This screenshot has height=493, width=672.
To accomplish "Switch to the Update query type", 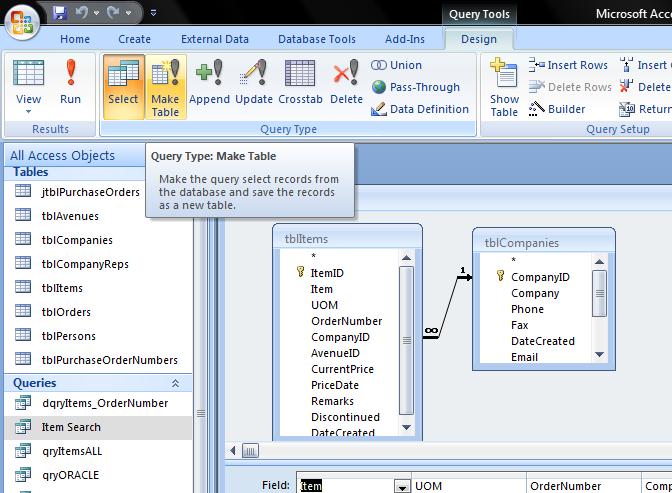I will pyautogui.click(x=254, y=82).
